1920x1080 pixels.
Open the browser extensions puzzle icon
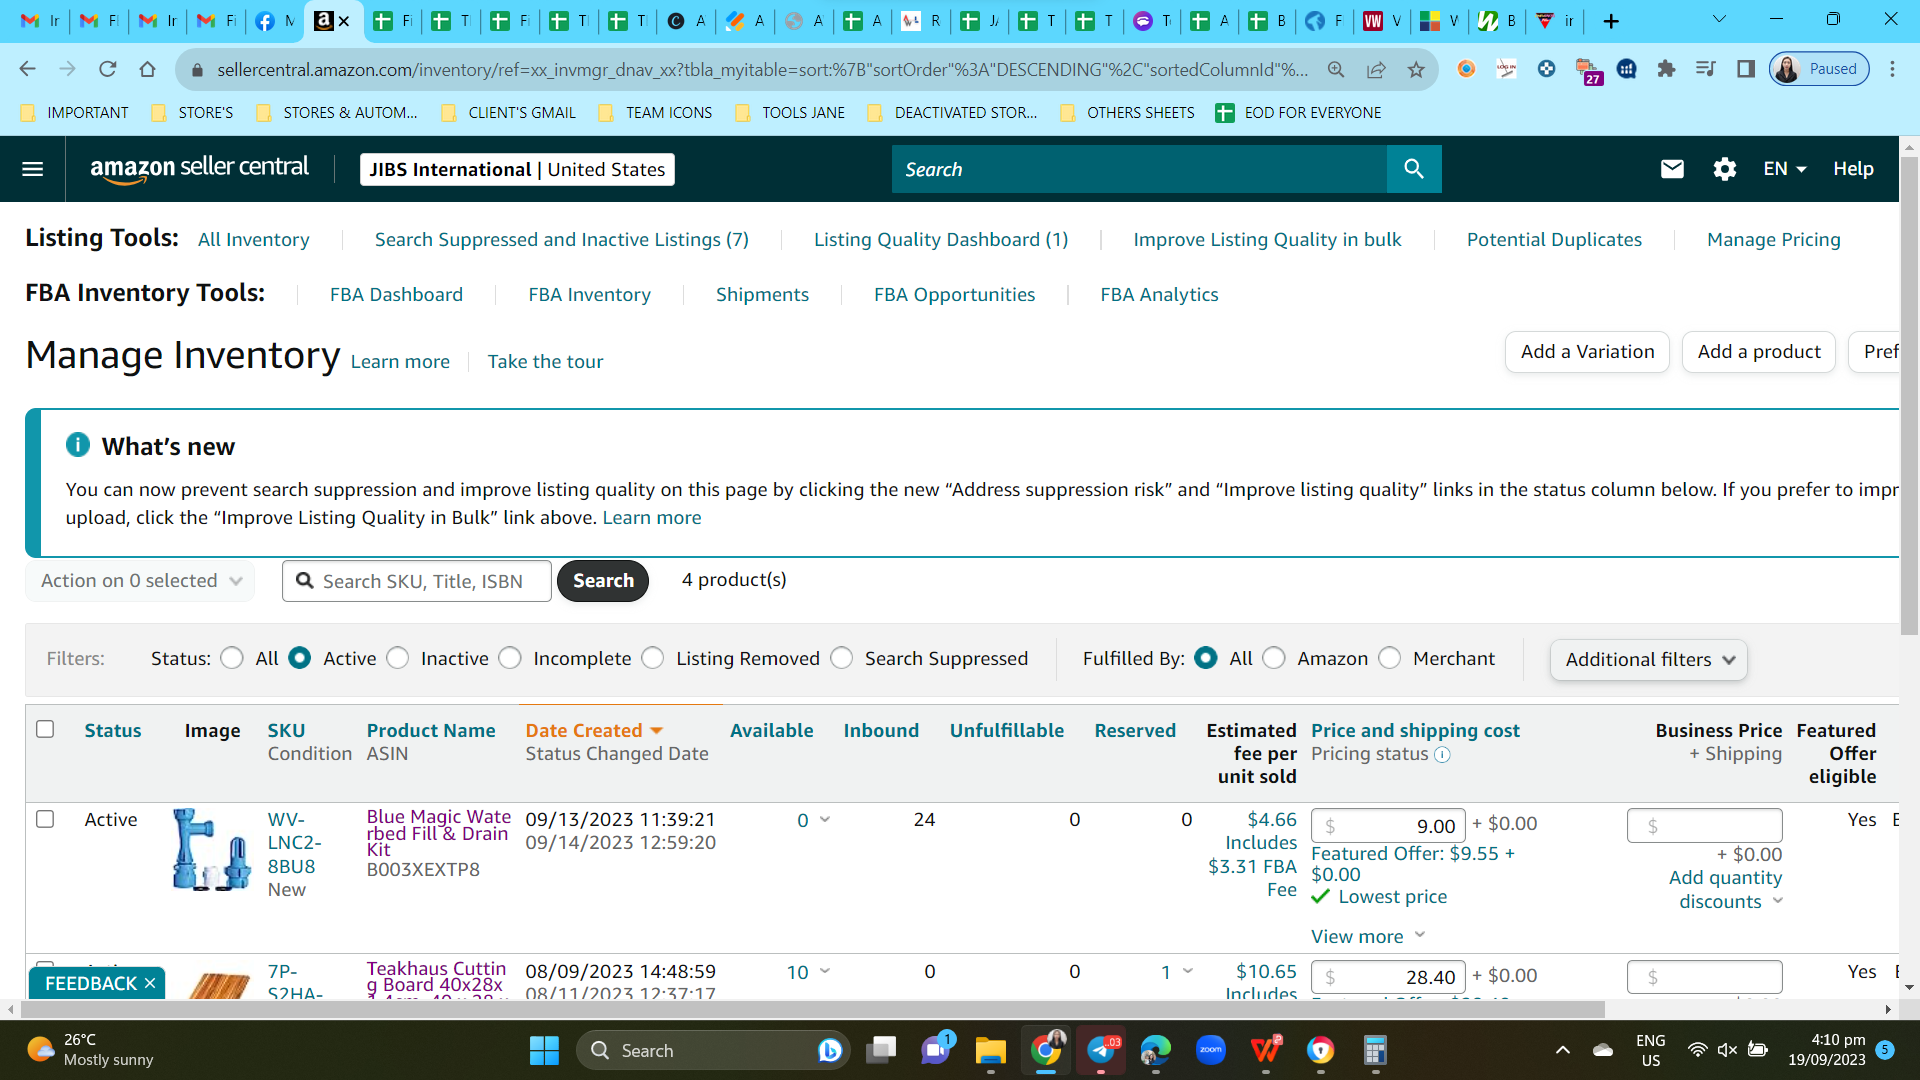point(1666,69)
